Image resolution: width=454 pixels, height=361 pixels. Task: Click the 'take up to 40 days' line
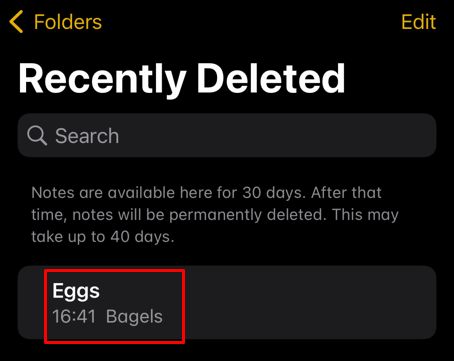(x=103, y=237)
